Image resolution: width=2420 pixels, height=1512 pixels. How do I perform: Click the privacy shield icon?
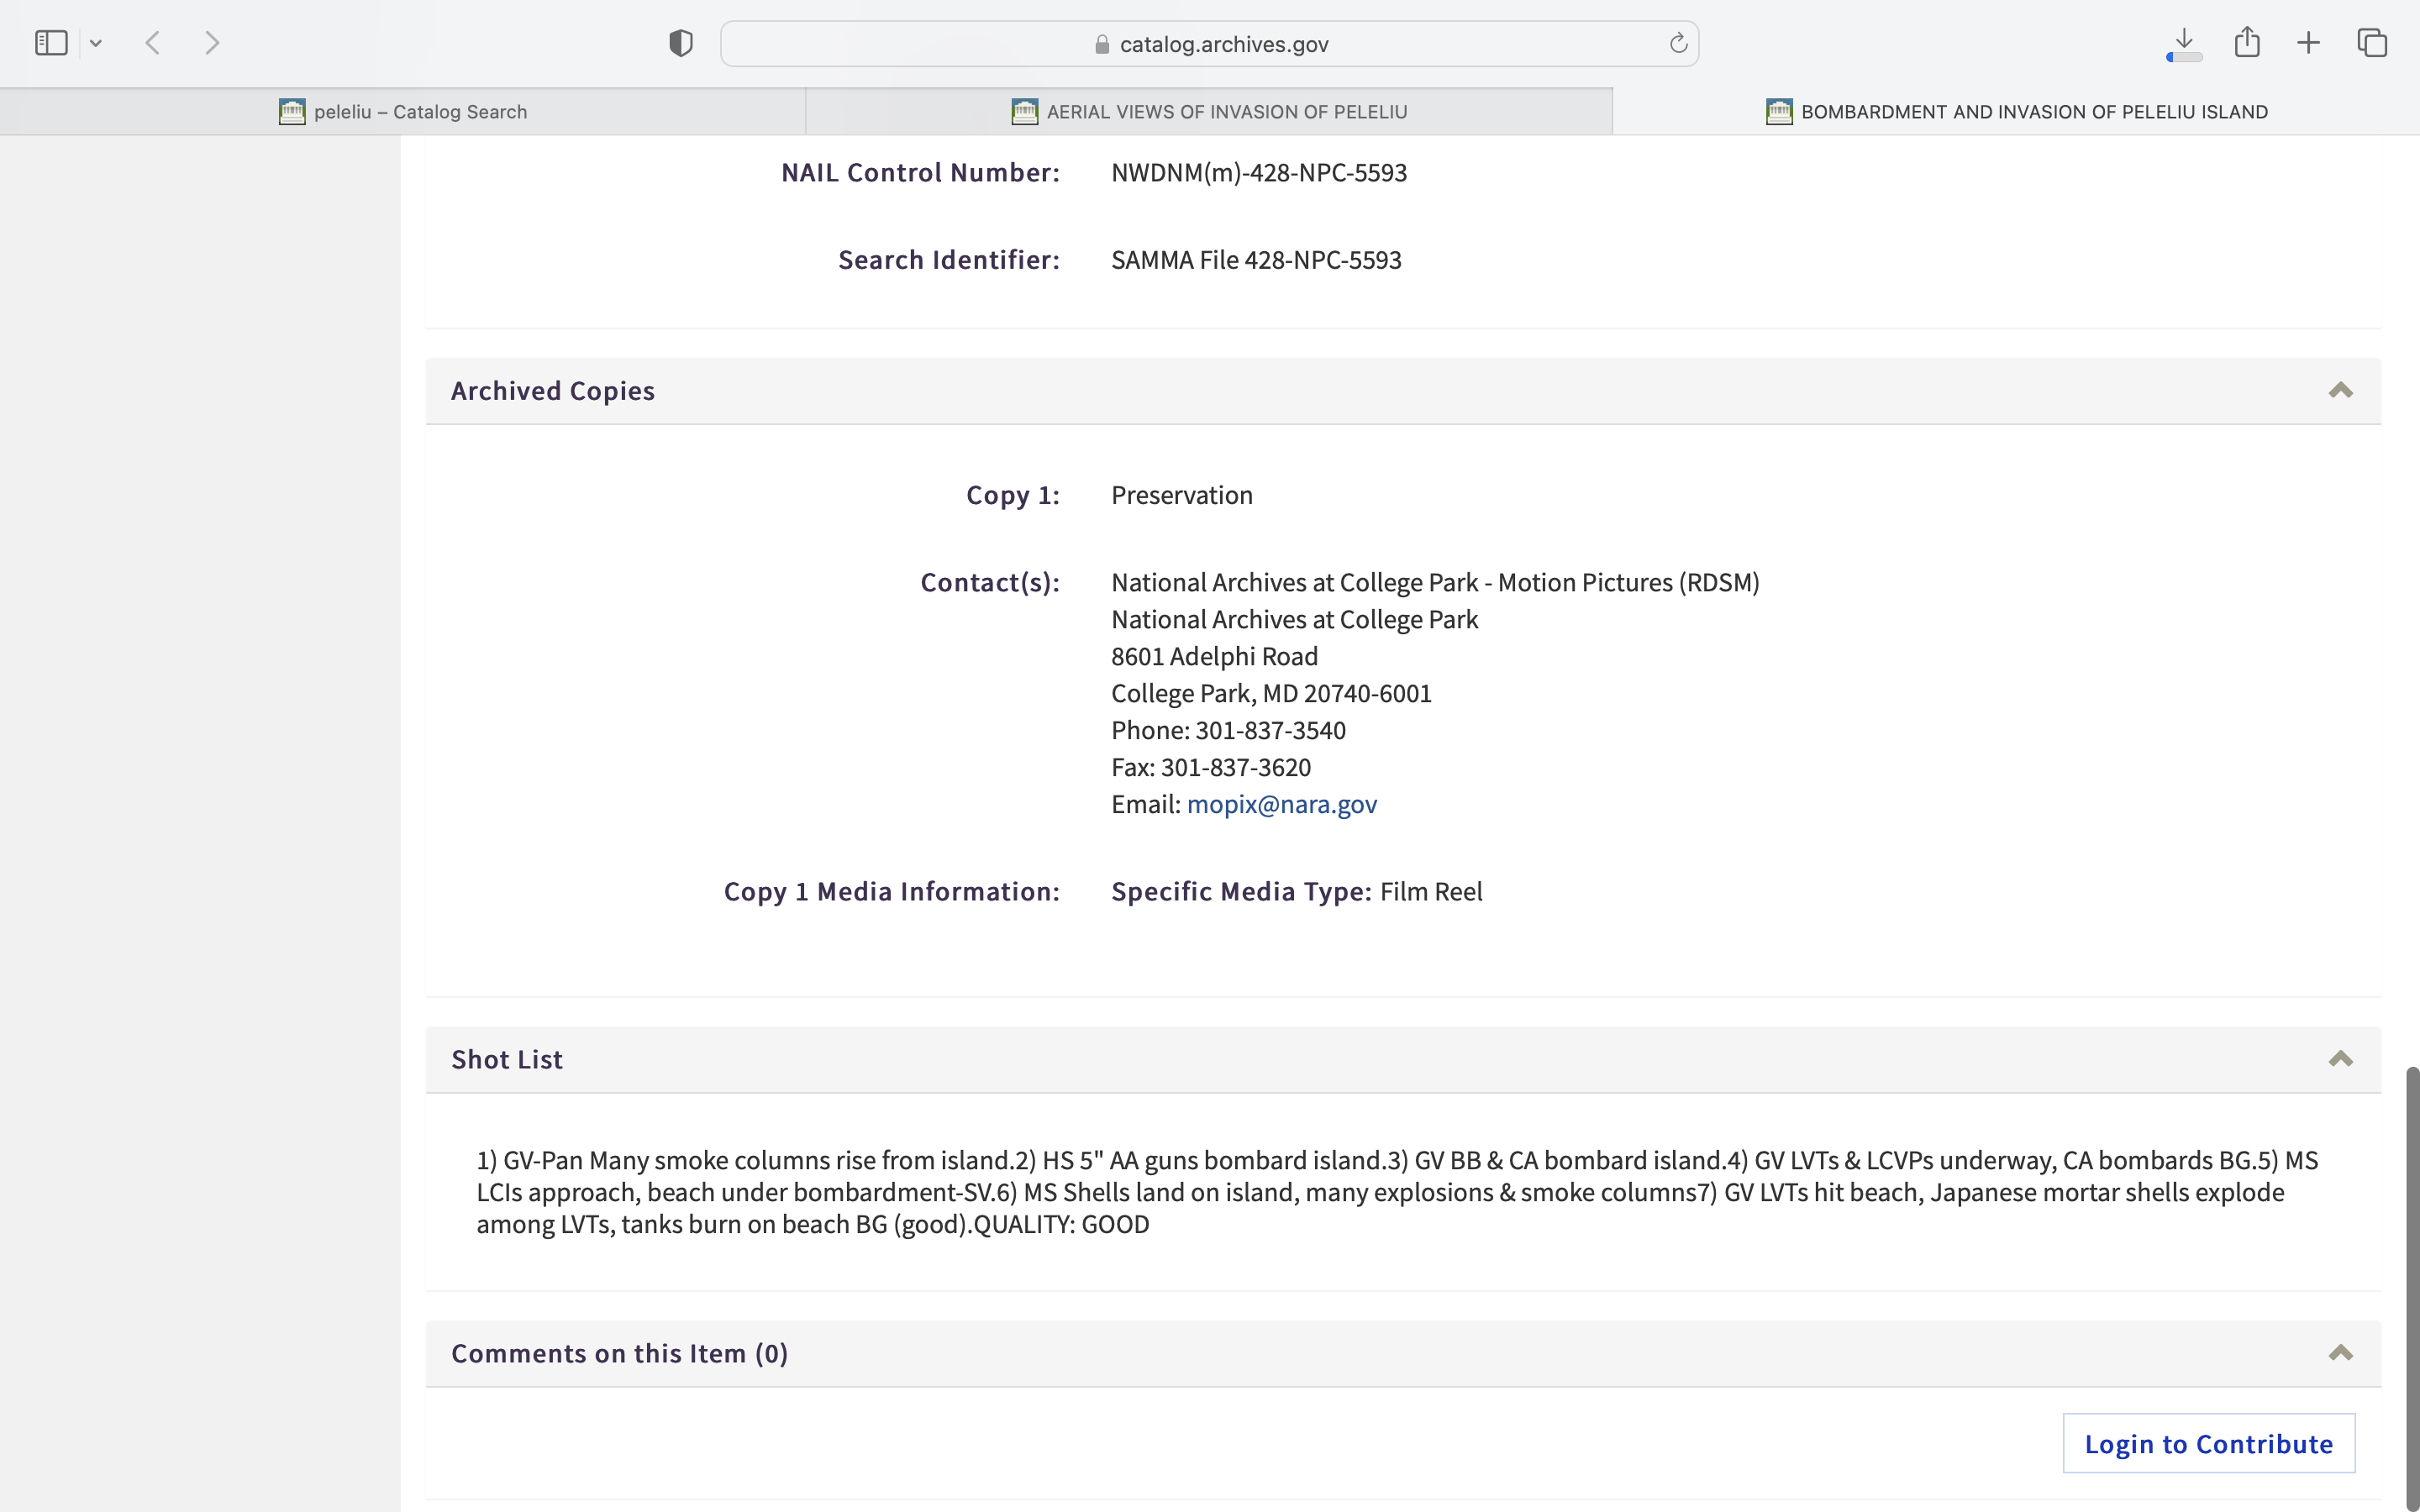(681, 43)
